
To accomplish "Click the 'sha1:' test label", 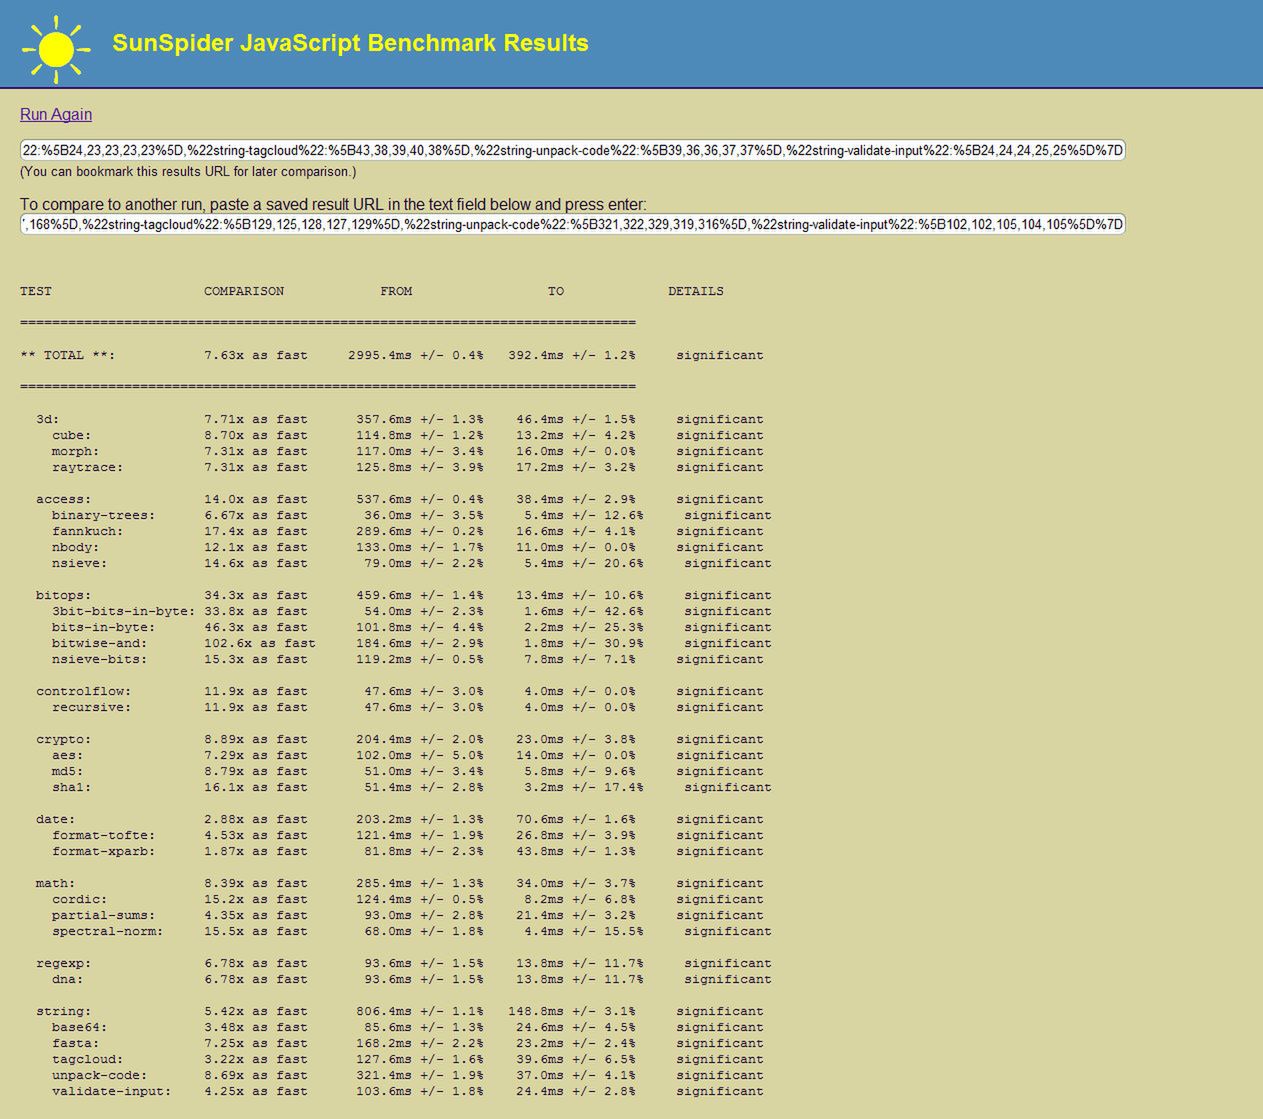I will coord(72,788).
